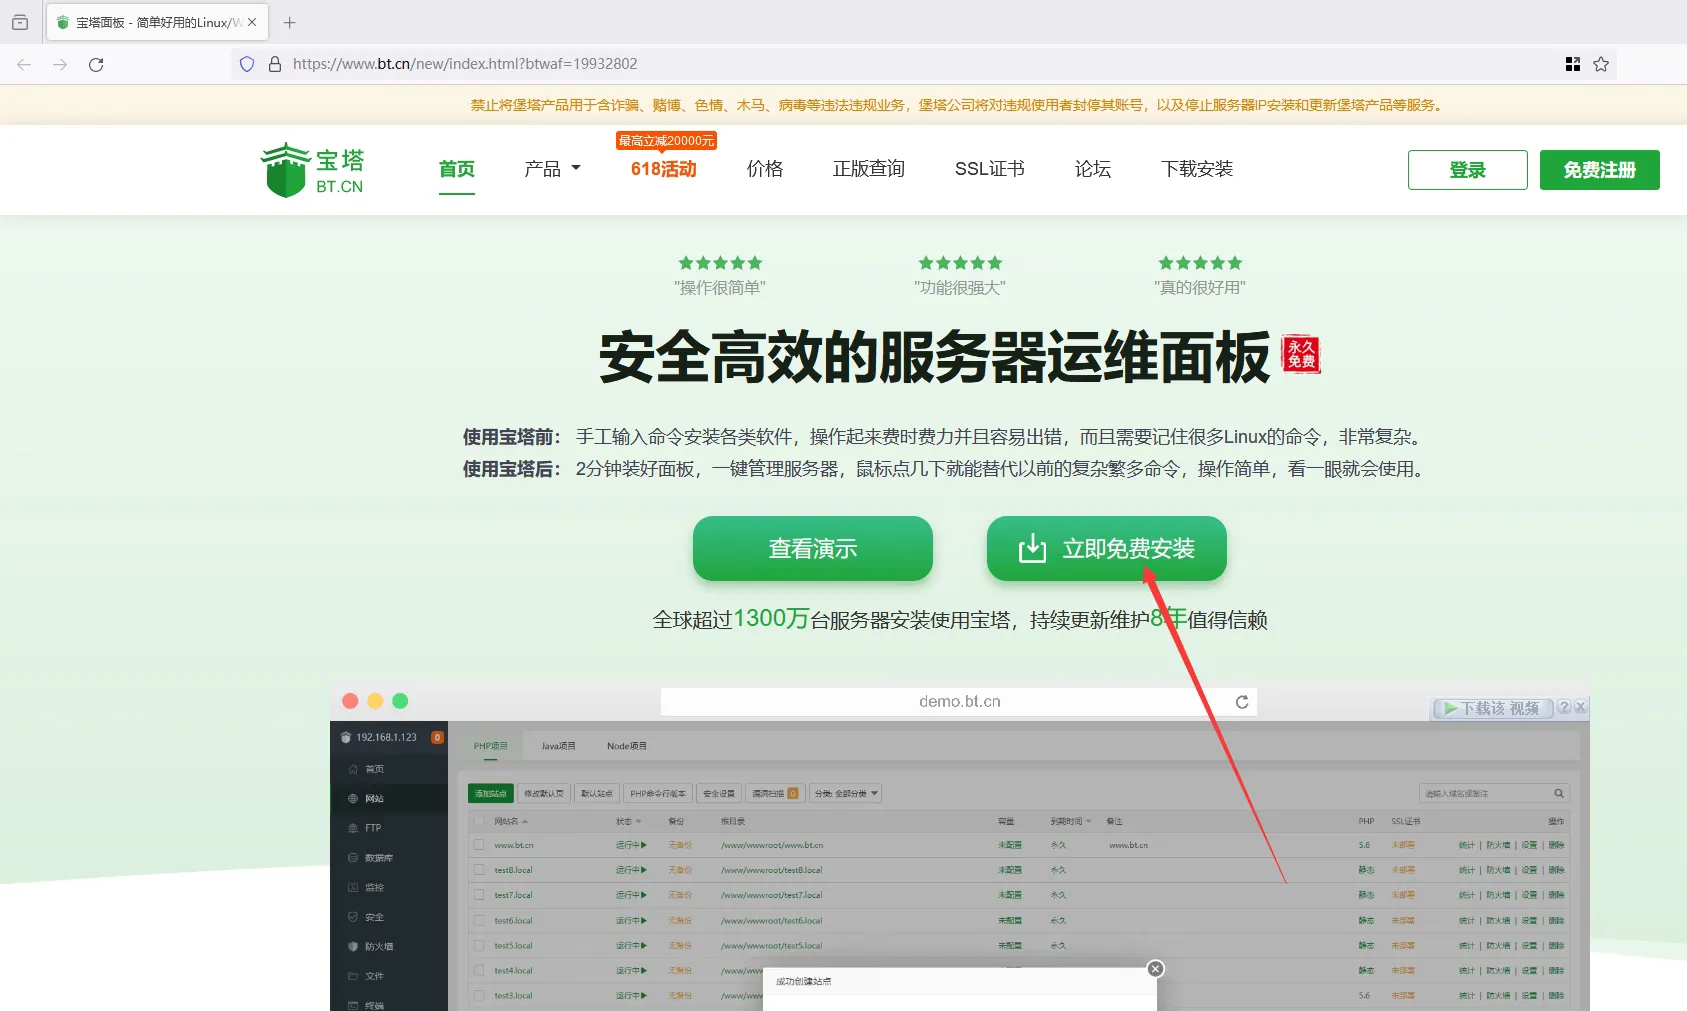This screenshot has width=1687, height=1011.
Task: Go to the 价格 pricing page
Action: point(765,169)
